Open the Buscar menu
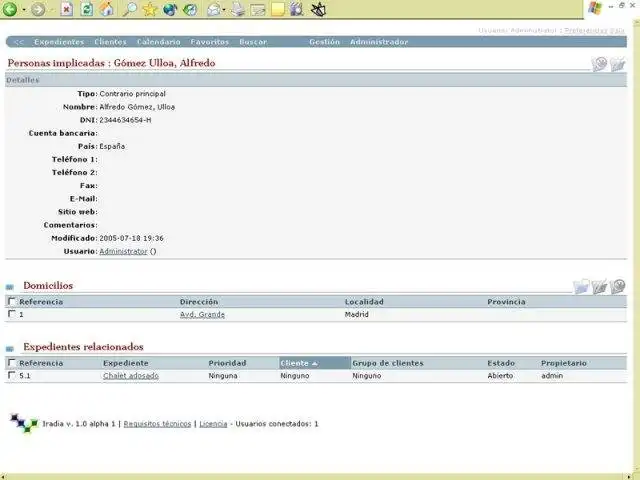Viewport: 640px width, 480px height. tap(253, 42)
